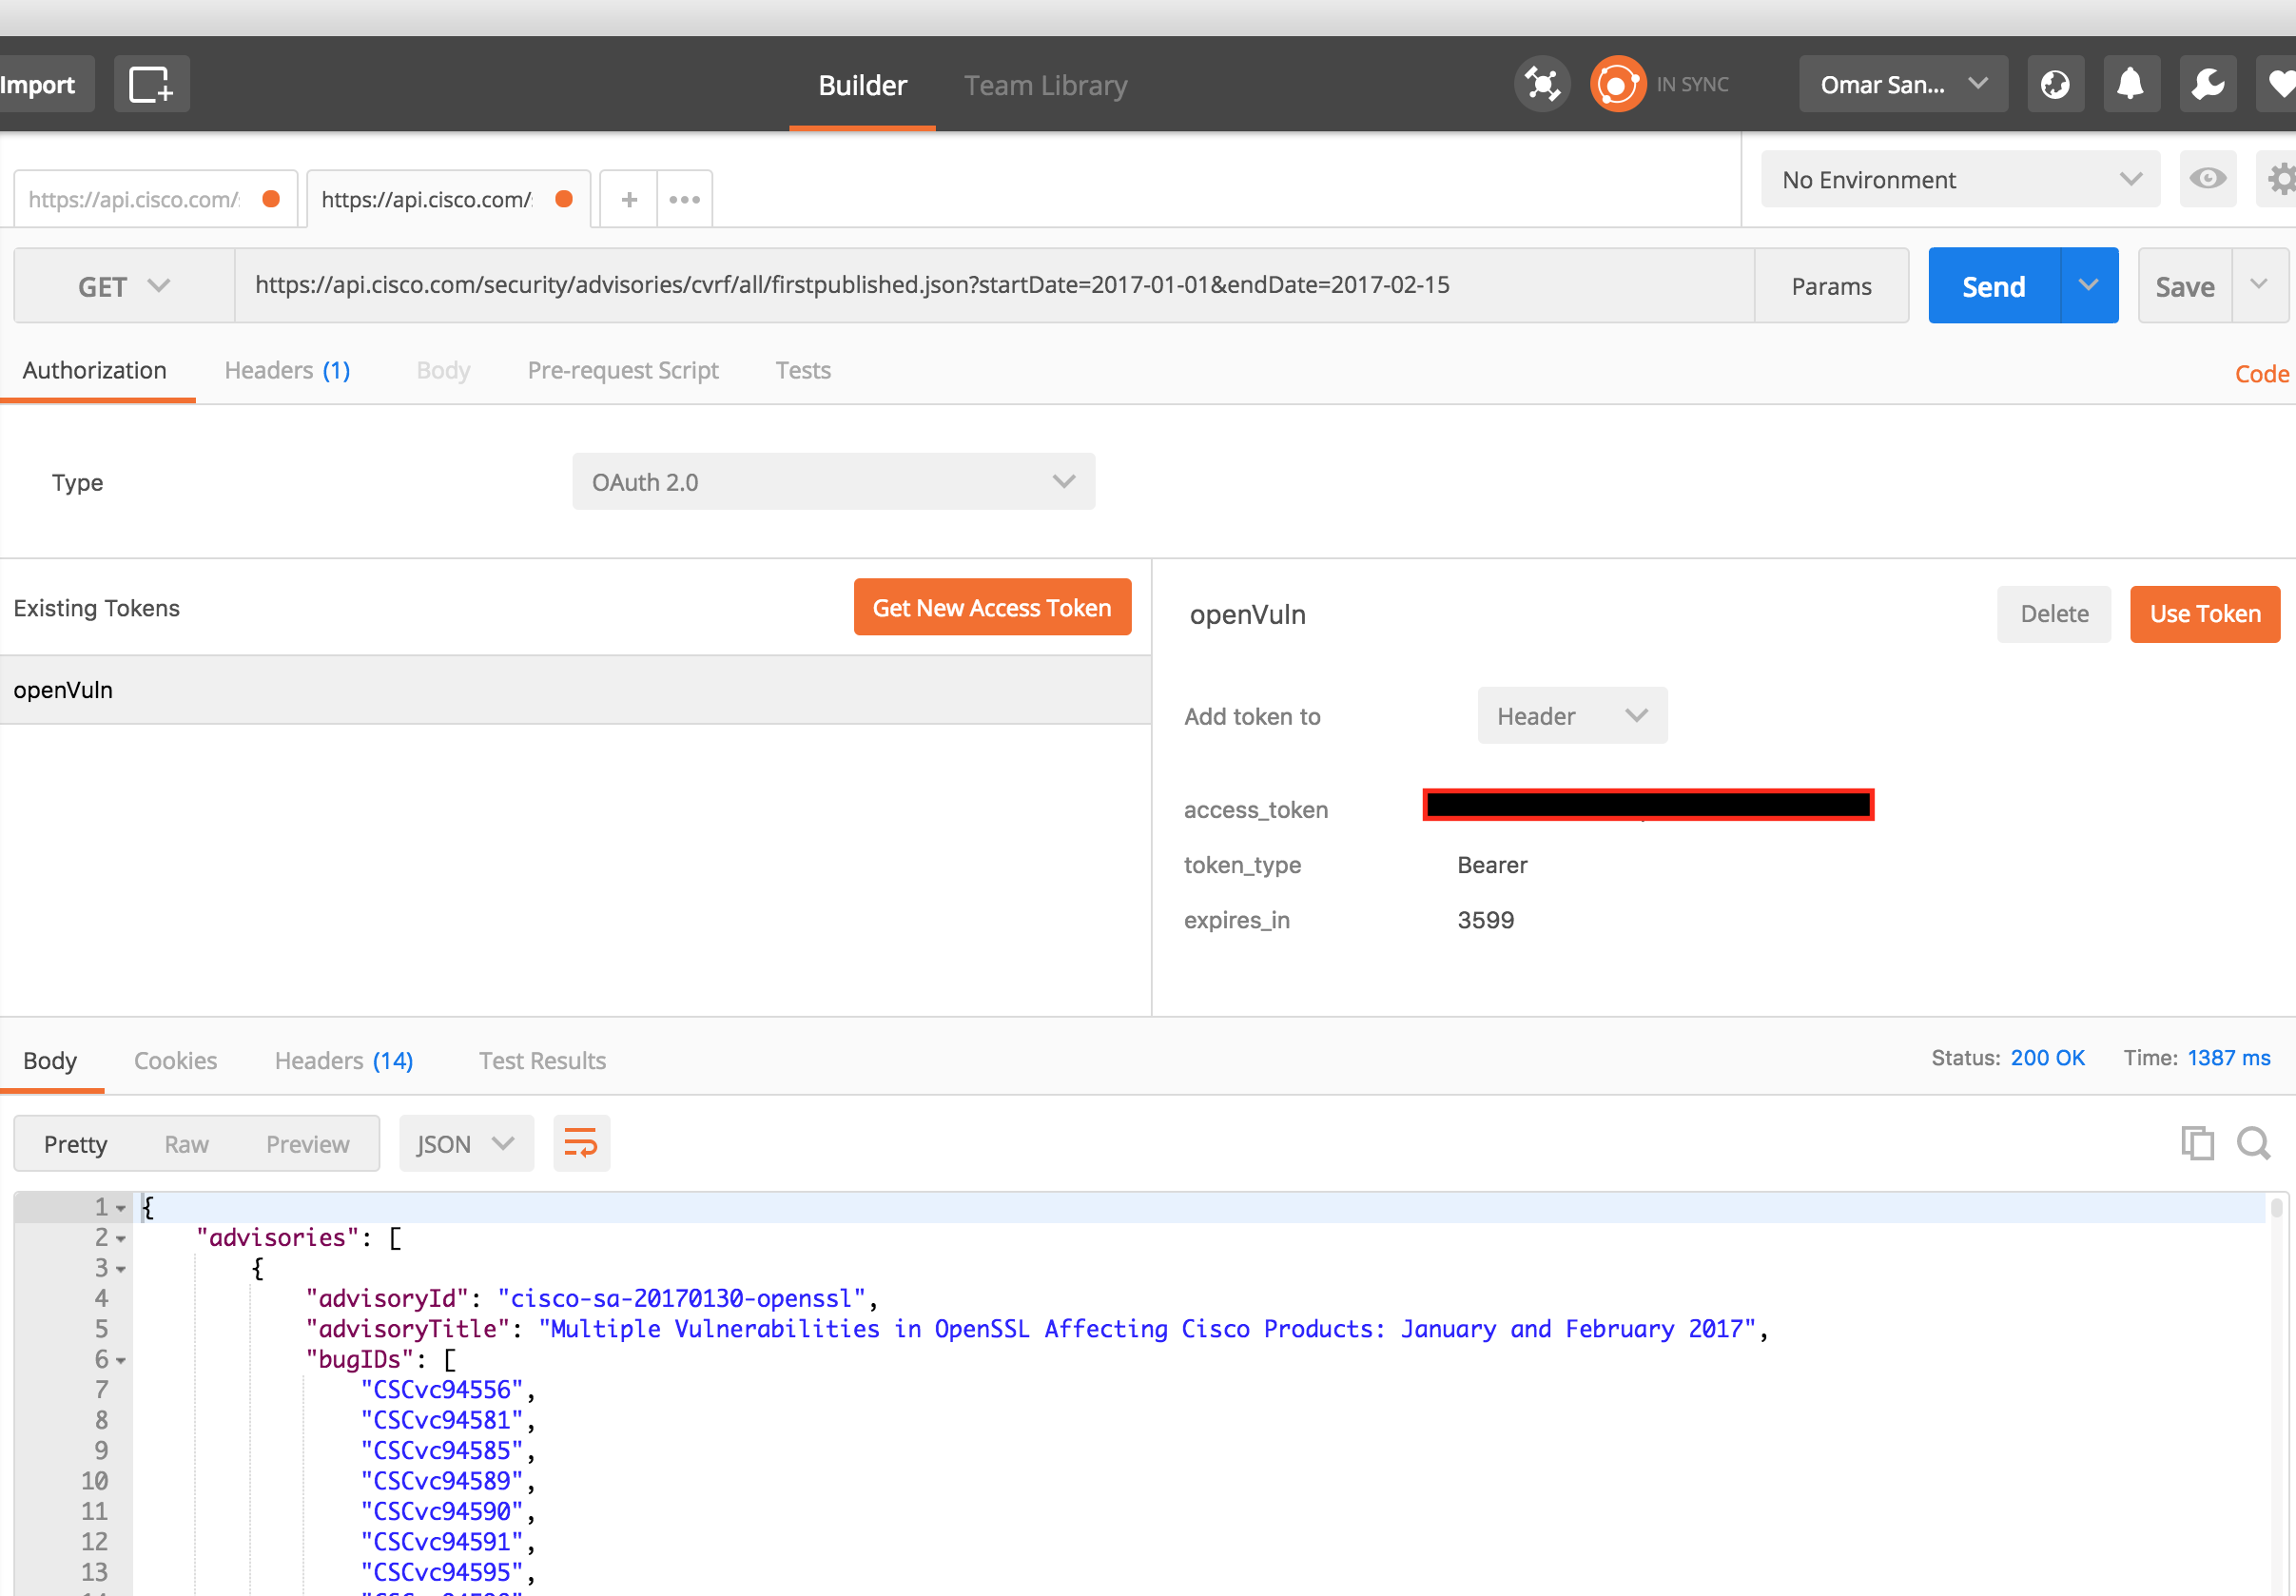This screenshot has height=1596, width=2296.
Task: Select the Raw response view
Action: [x=186, y=1144]
